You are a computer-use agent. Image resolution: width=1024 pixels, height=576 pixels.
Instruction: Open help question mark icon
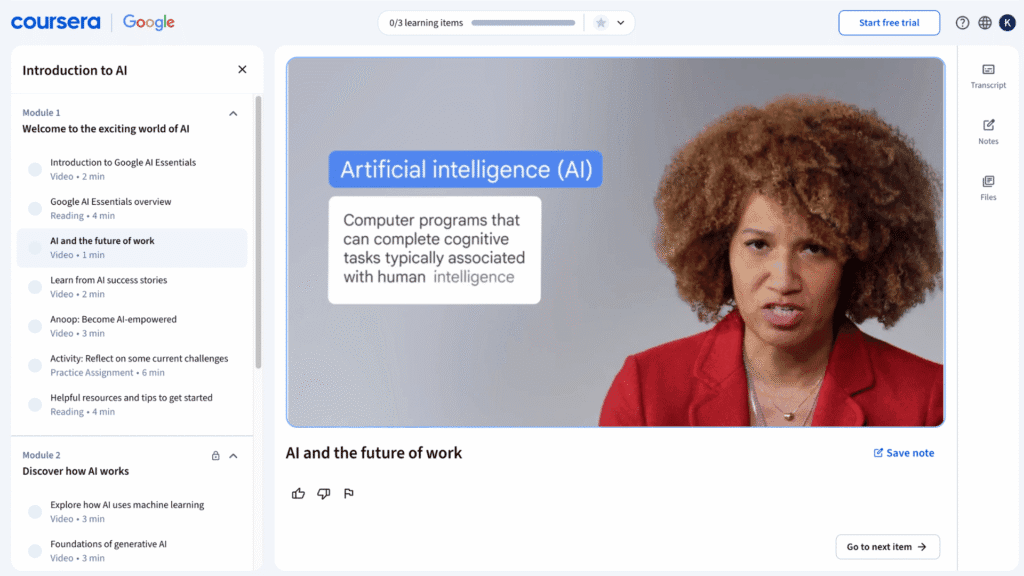962,23
